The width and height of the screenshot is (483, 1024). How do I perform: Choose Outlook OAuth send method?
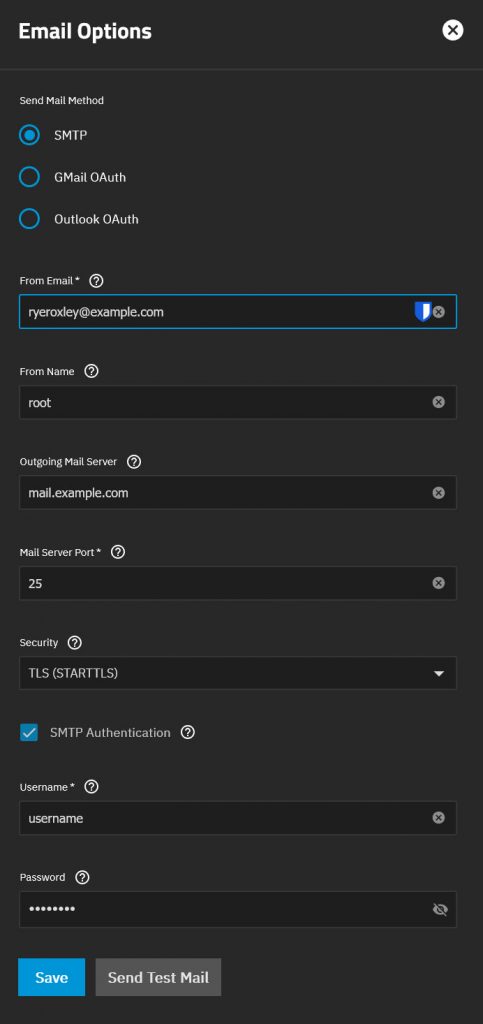point(29,219)
